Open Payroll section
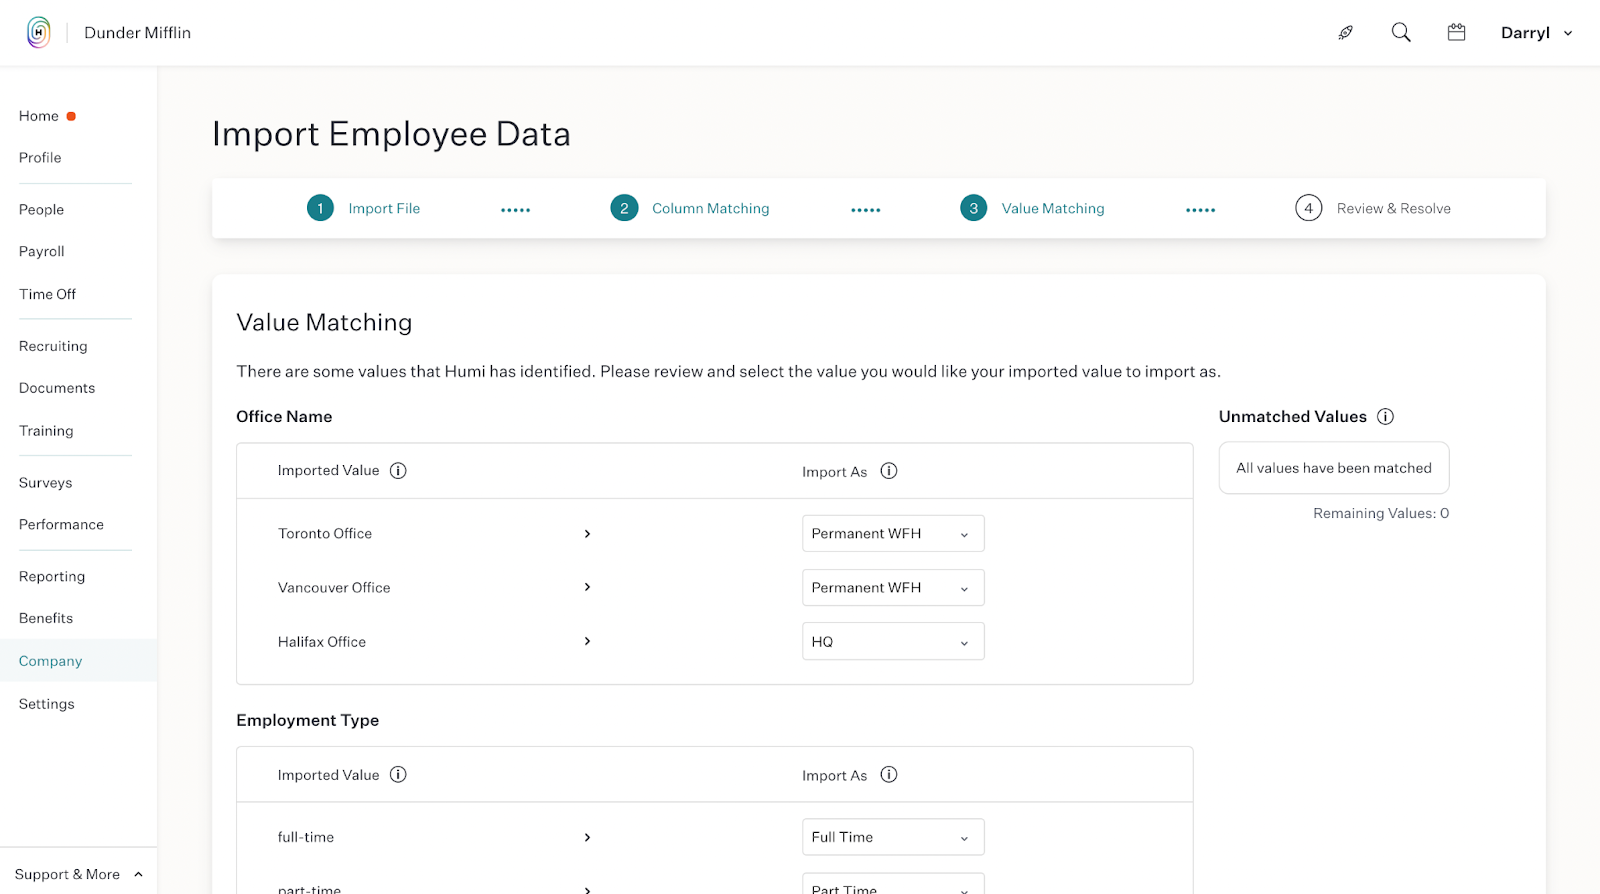Screen dimensions: 1600x894 tap(41, 252)
